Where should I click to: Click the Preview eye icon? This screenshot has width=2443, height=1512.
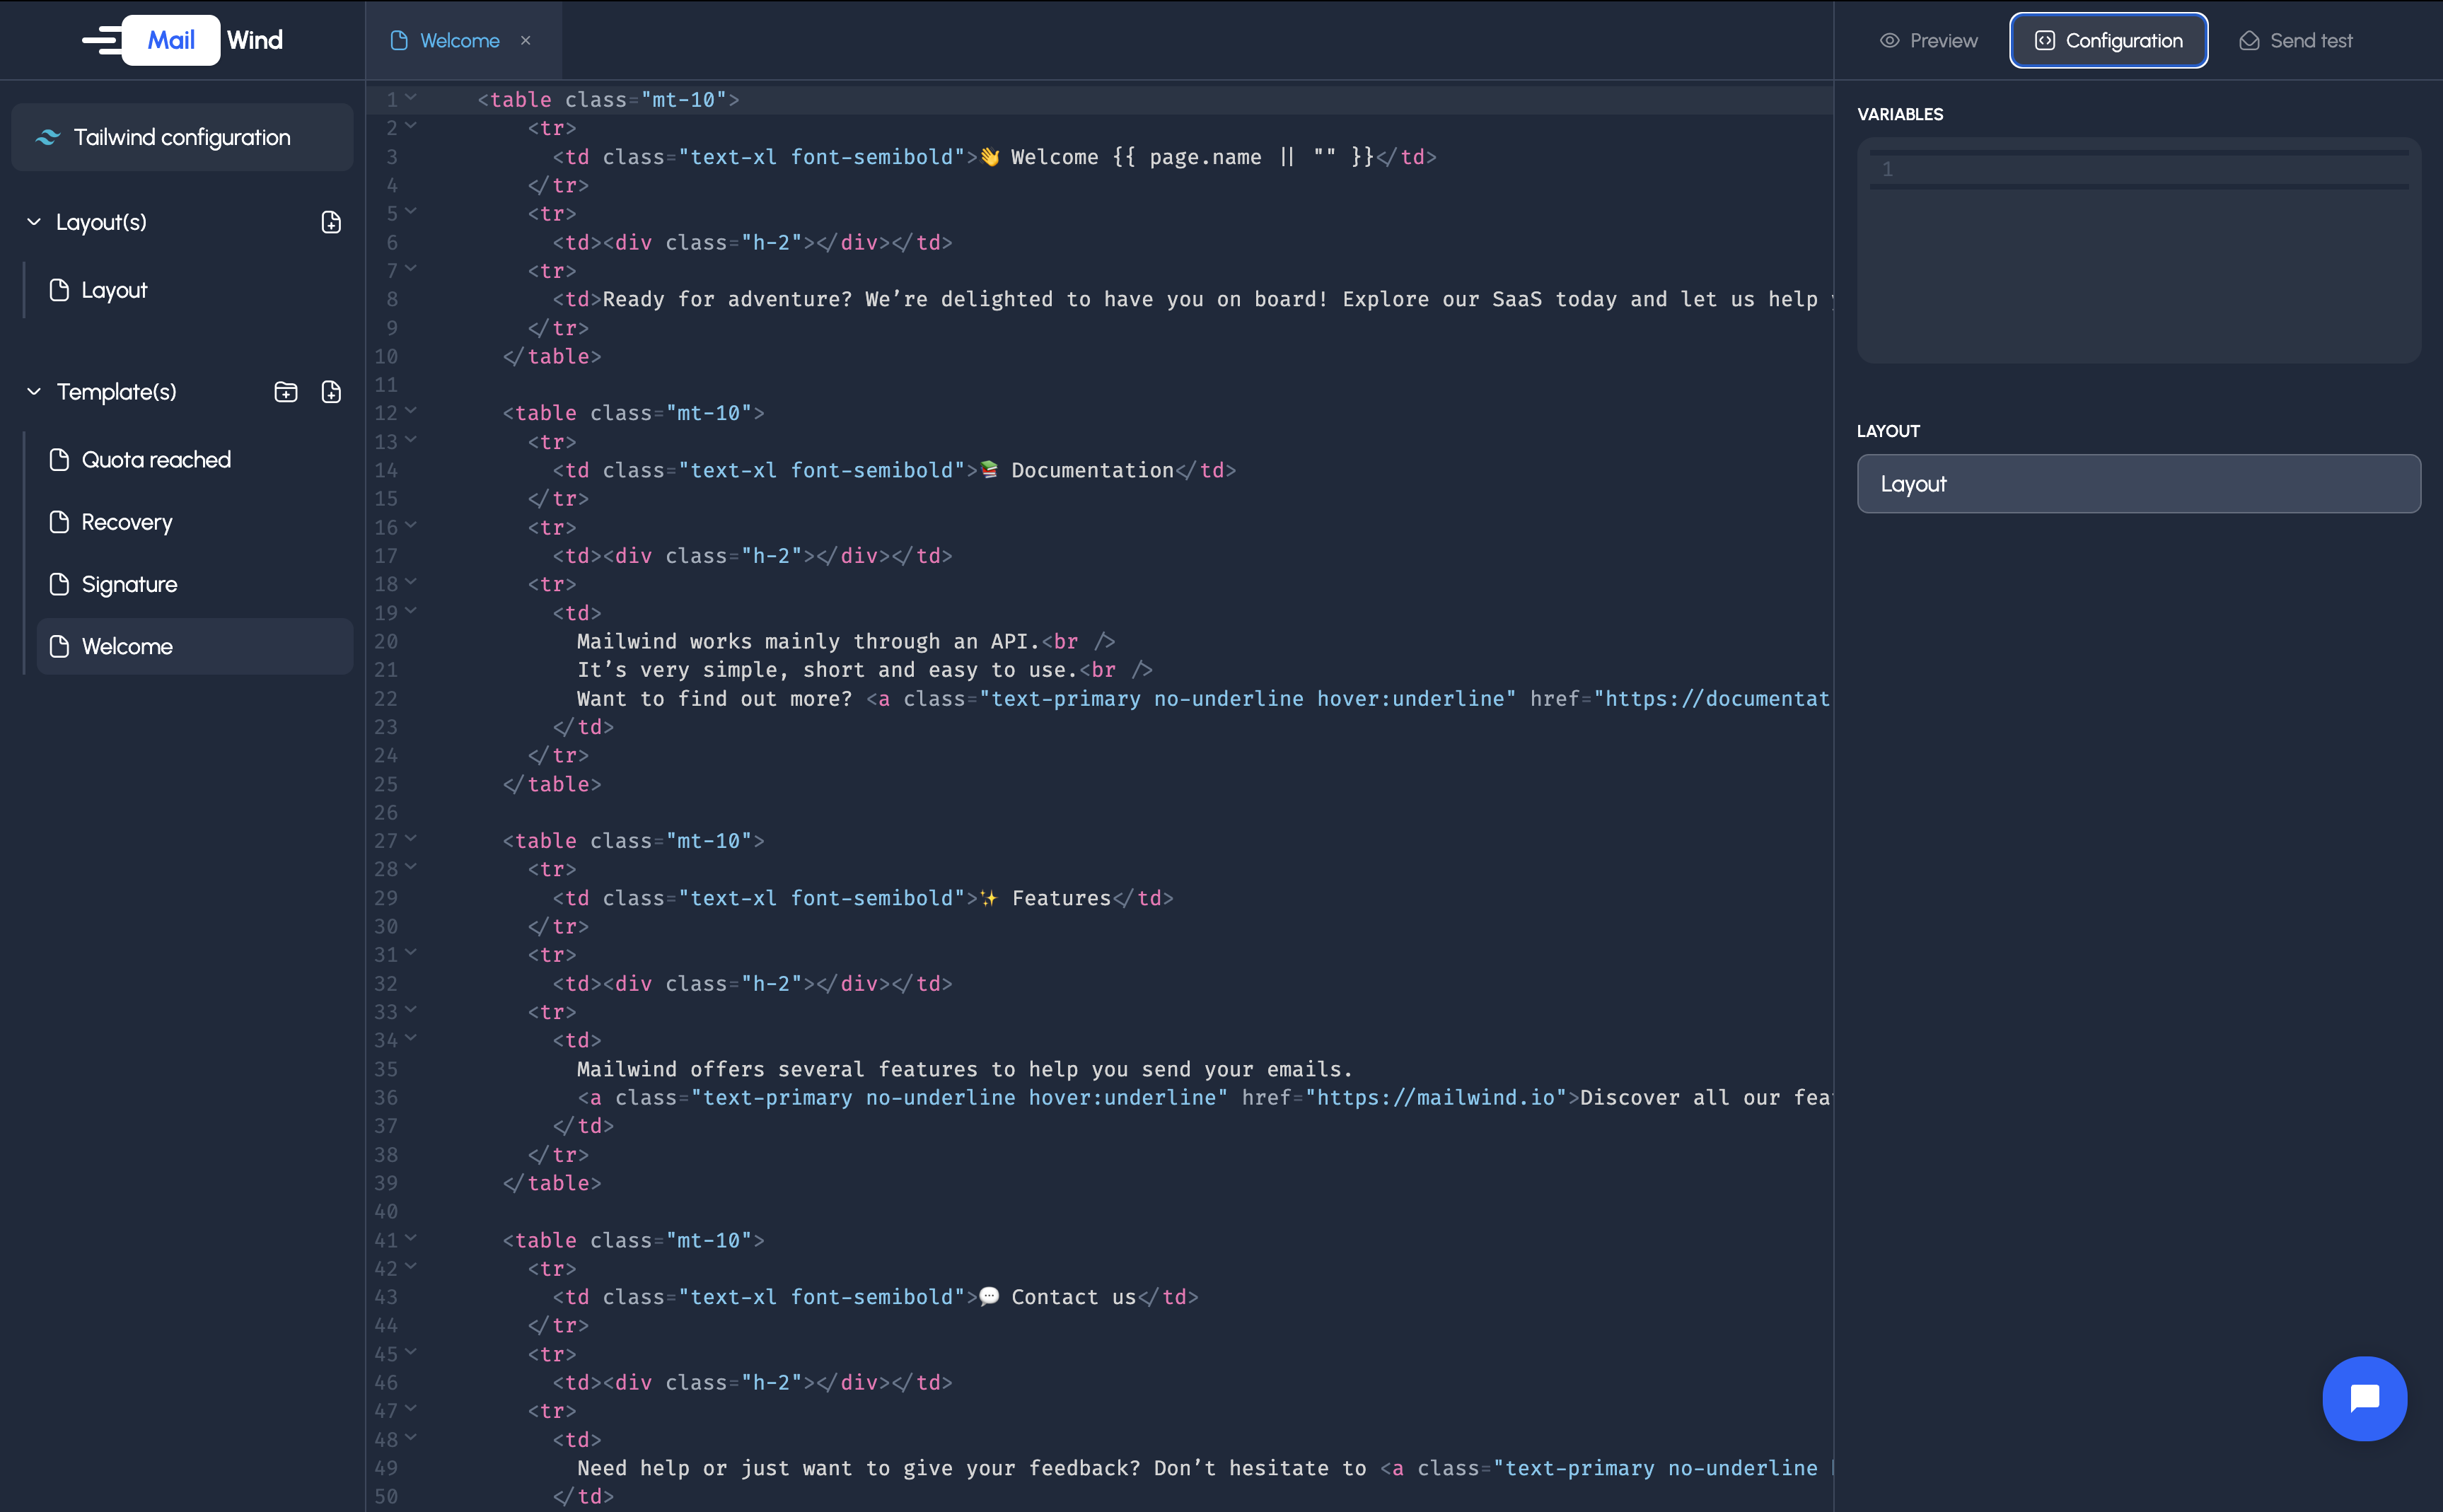click(1889, 41)
